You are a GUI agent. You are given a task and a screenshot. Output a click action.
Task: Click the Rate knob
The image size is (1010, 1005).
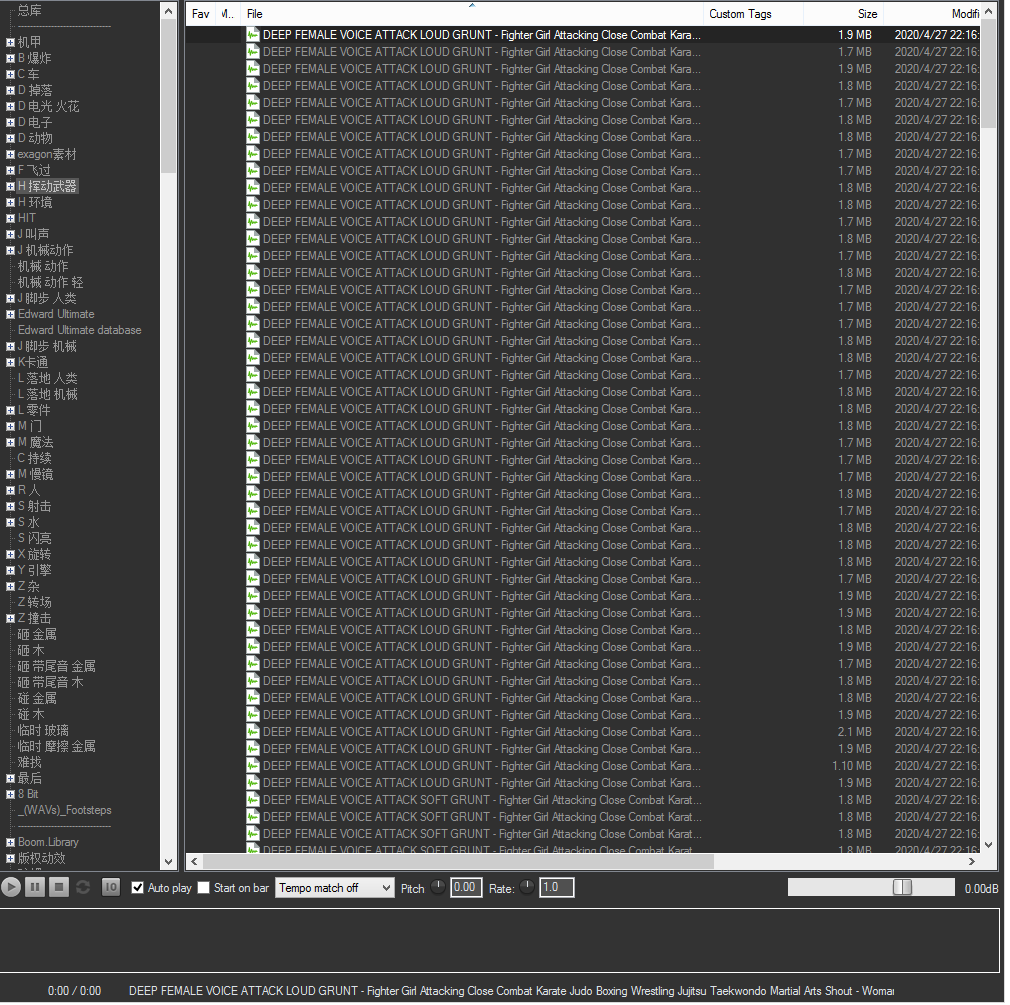[x=527, y=887]
